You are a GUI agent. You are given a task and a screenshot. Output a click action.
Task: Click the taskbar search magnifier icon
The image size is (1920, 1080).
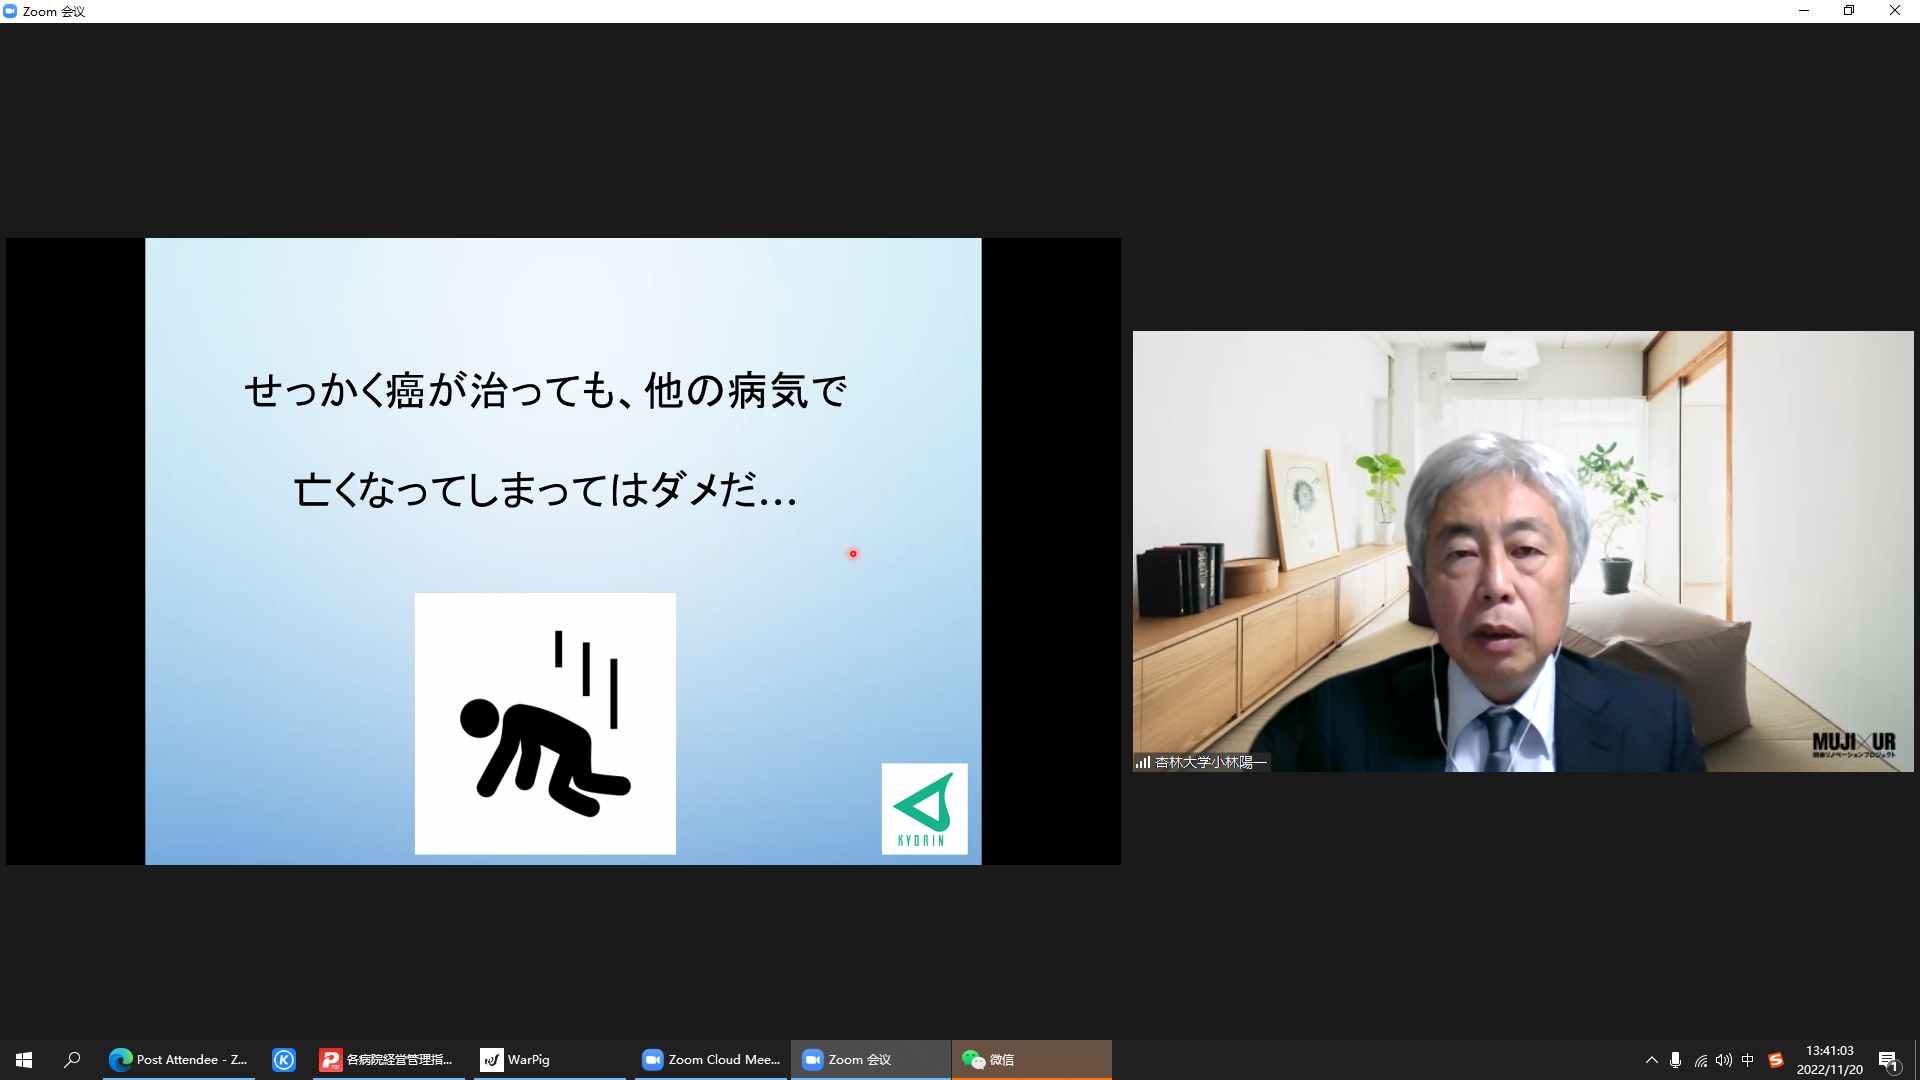tap(72, 1060)
